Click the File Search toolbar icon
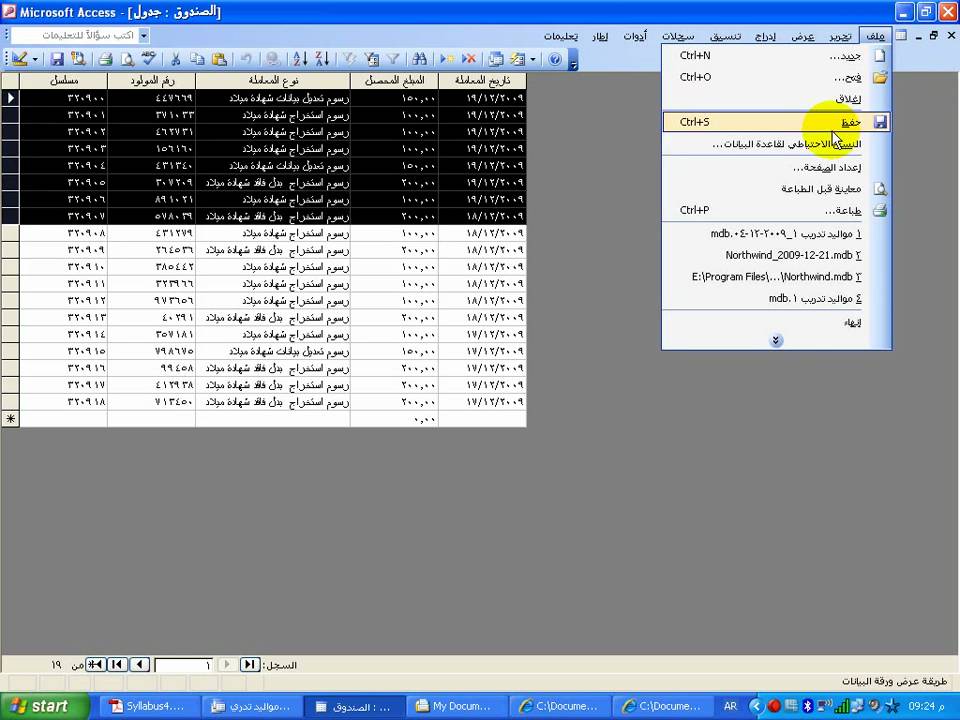Viewport: 960px width, 720px height. [78, 59]
